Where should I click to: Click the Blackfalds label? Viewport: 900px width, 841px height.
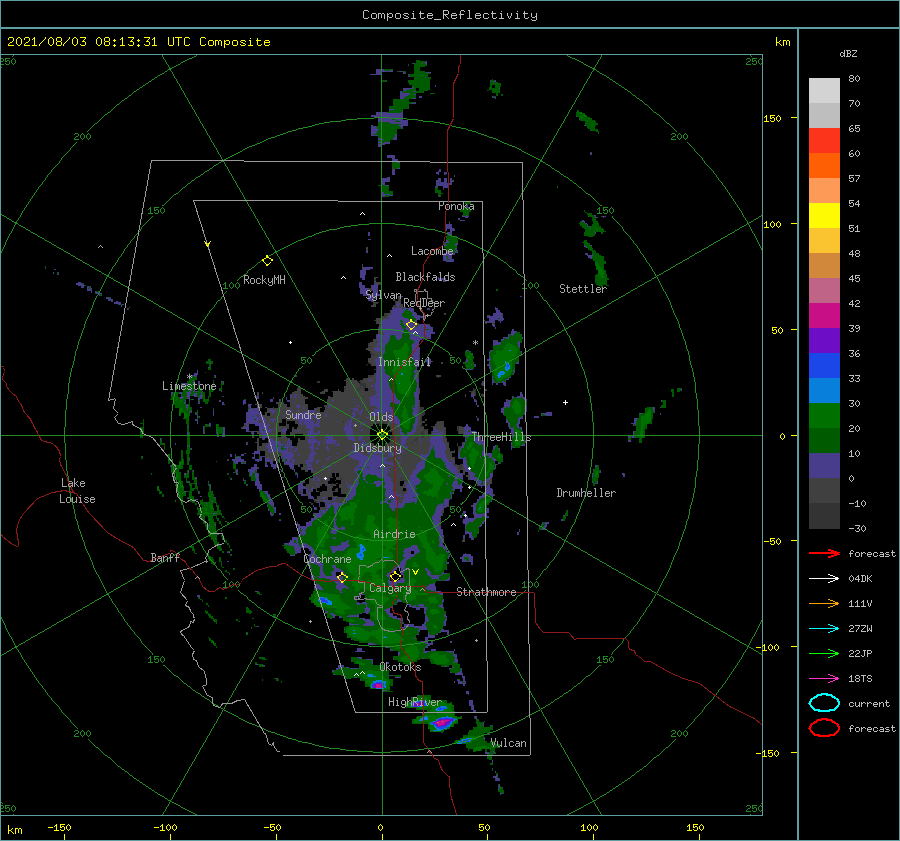pos(425,277)
